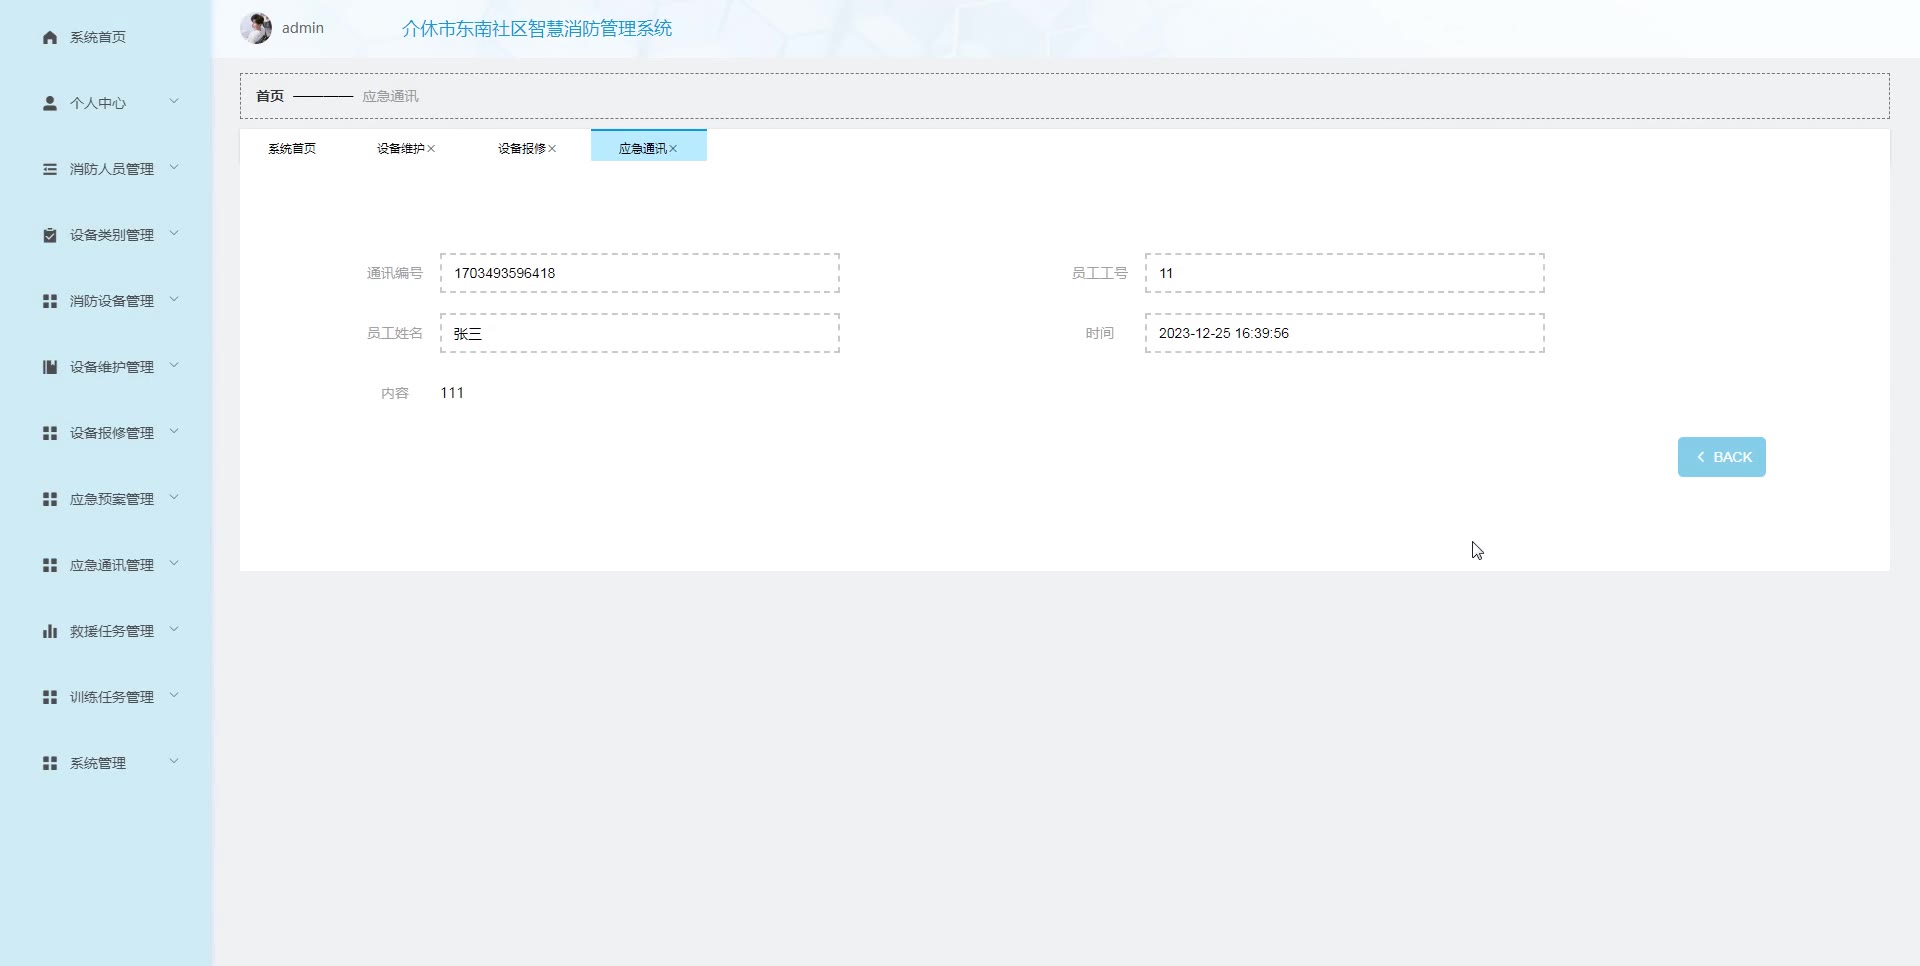
Task: Close the 设备报修 tab
Action: (x=552, y=149)
